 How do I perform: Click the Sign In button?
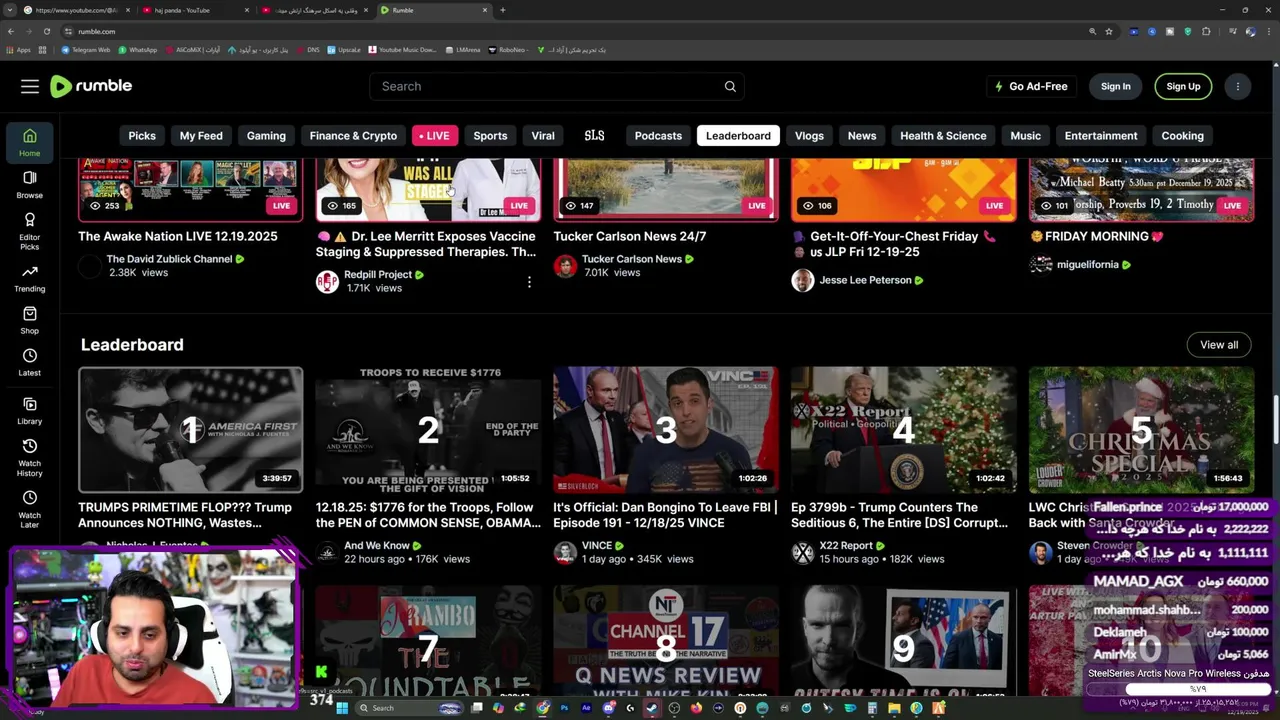pos(1115,86)
